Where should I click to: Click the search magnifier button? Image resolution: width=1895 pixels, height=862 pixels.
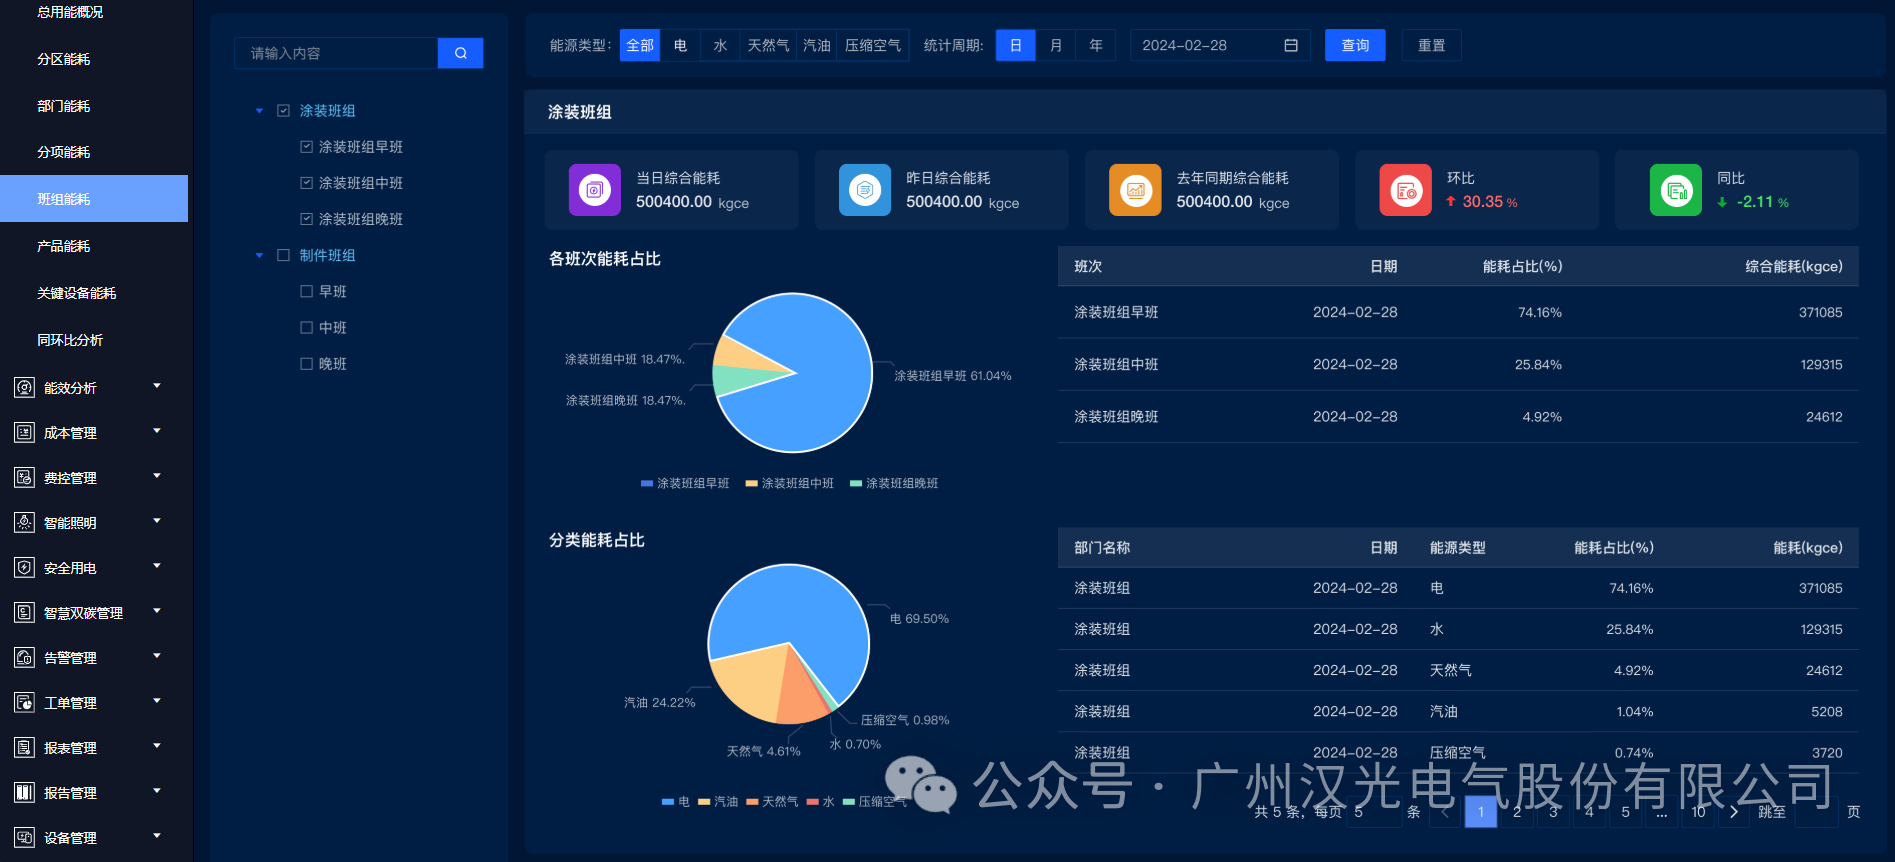coord(460,53)
